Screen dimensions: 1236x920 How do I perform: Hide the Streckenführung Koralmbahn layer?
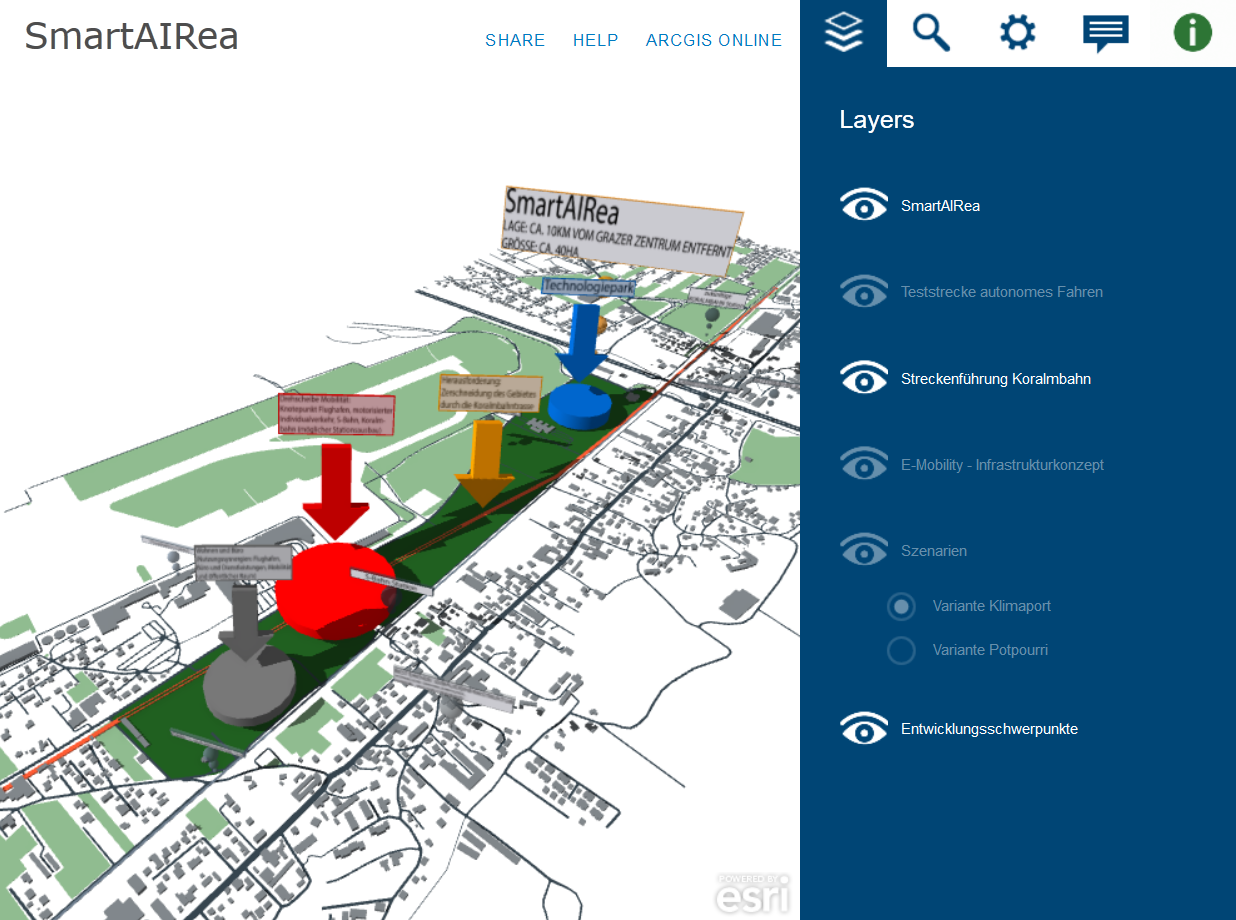point(864,378)
